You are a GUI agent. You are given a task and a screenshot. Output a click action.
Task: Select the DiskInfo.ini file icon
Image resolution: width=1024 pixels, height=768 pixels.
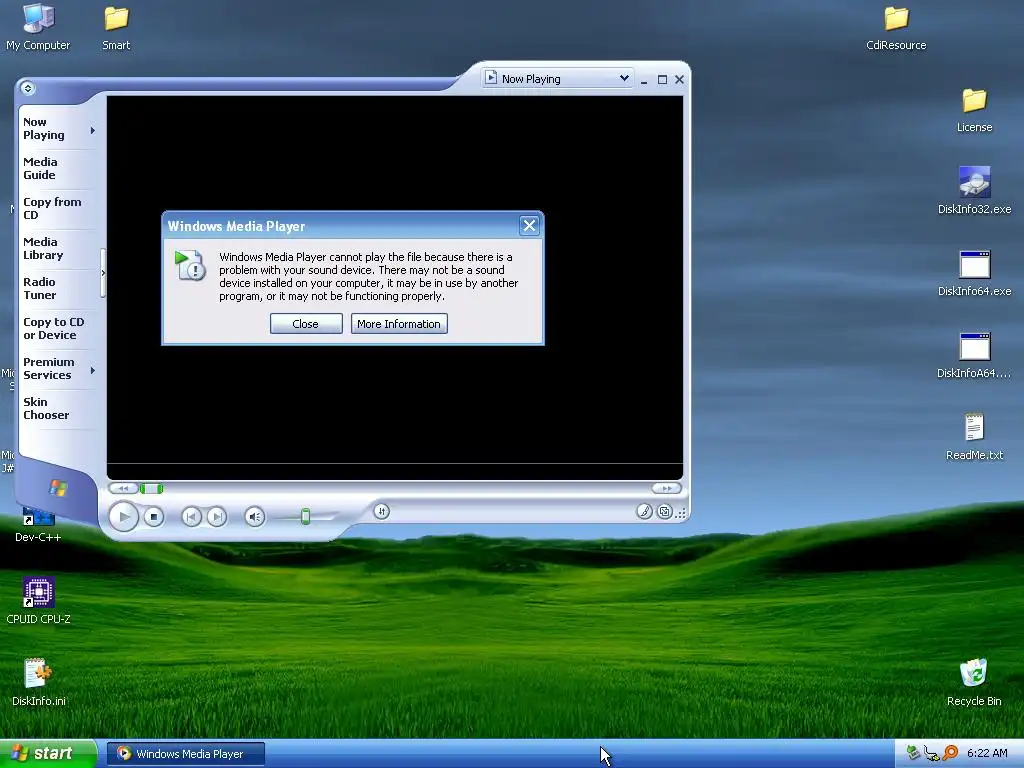click(38, 682)
